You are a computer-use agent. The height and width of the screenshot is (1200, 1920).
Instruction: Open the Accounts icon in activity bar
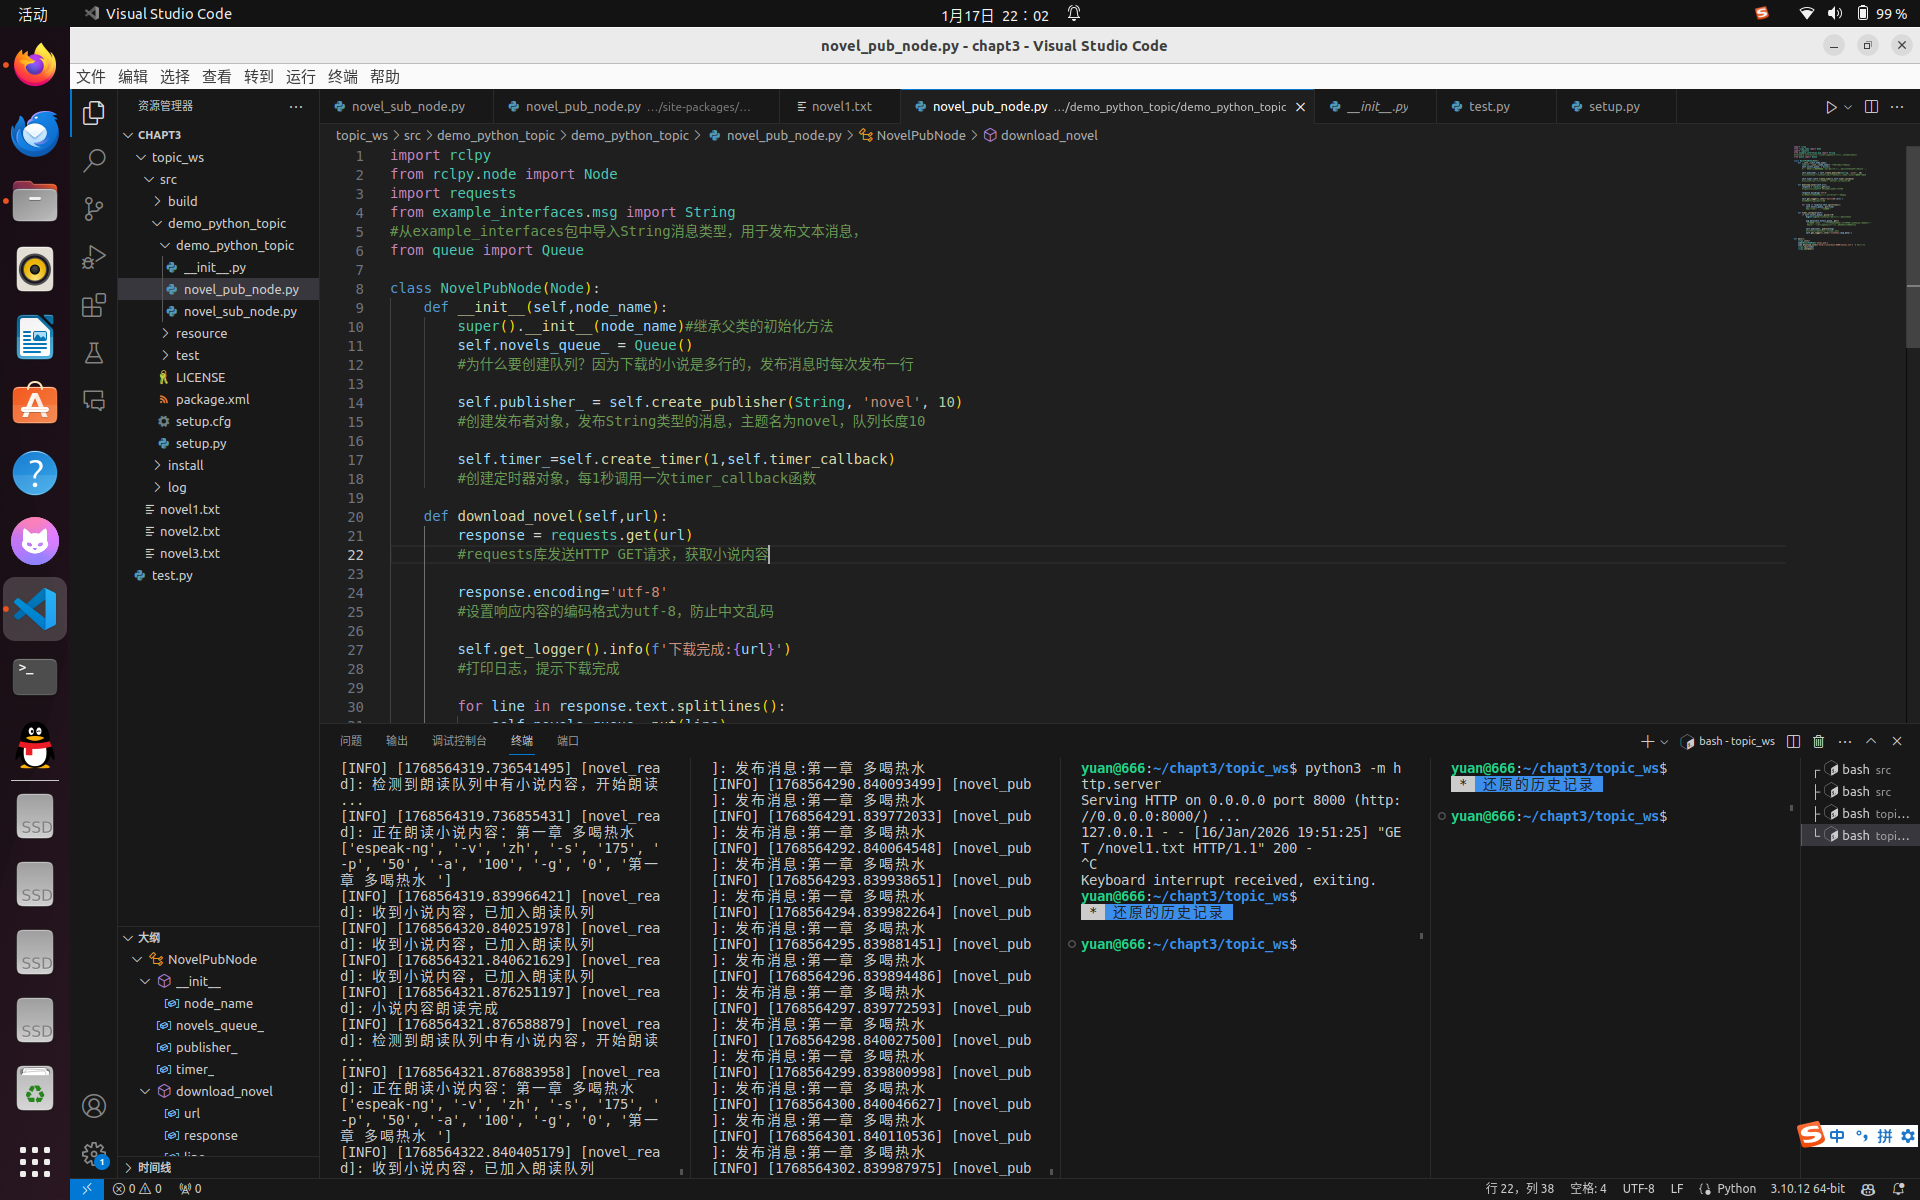[94, 1106]
